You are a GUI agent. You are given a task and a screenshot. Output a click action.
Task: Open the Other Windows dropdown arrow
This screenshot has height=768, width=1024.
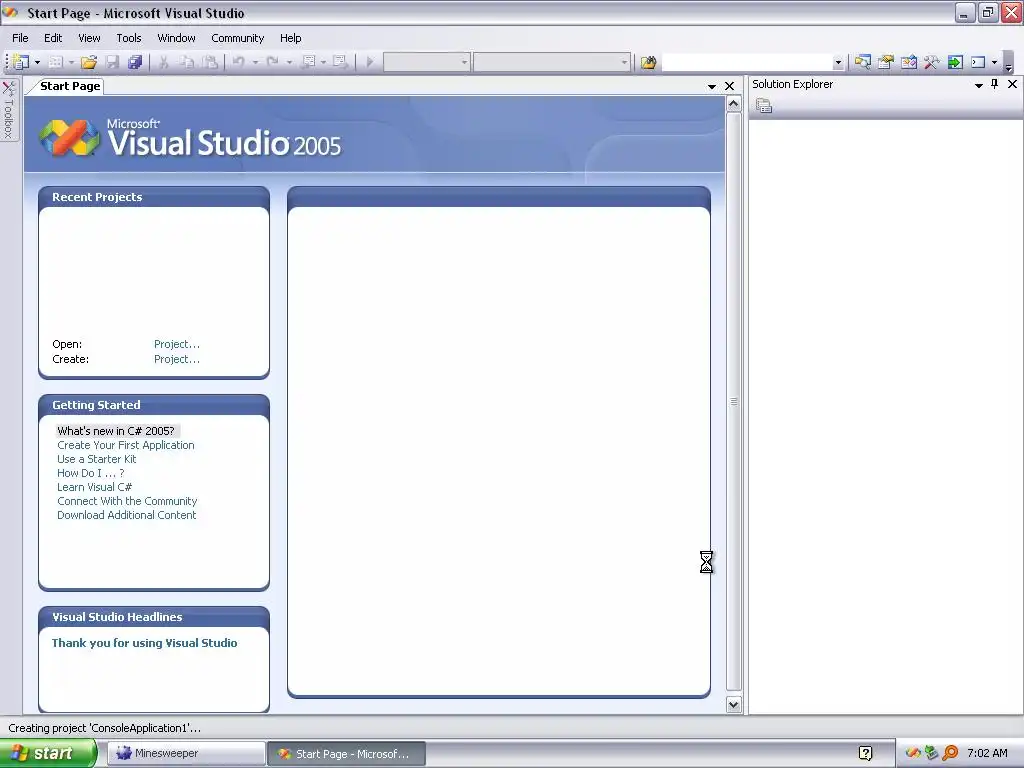click(994, 63)
